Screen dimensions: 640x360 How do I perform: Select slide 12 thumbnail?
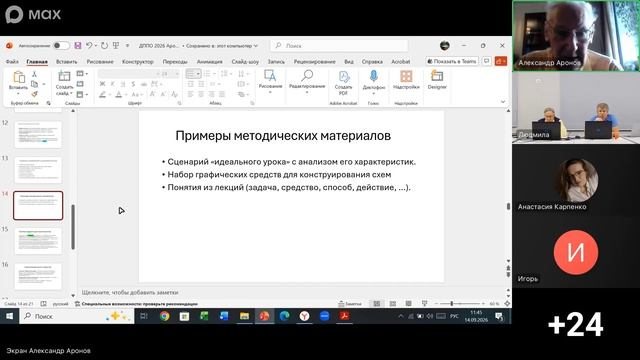(x=38, y=135)
